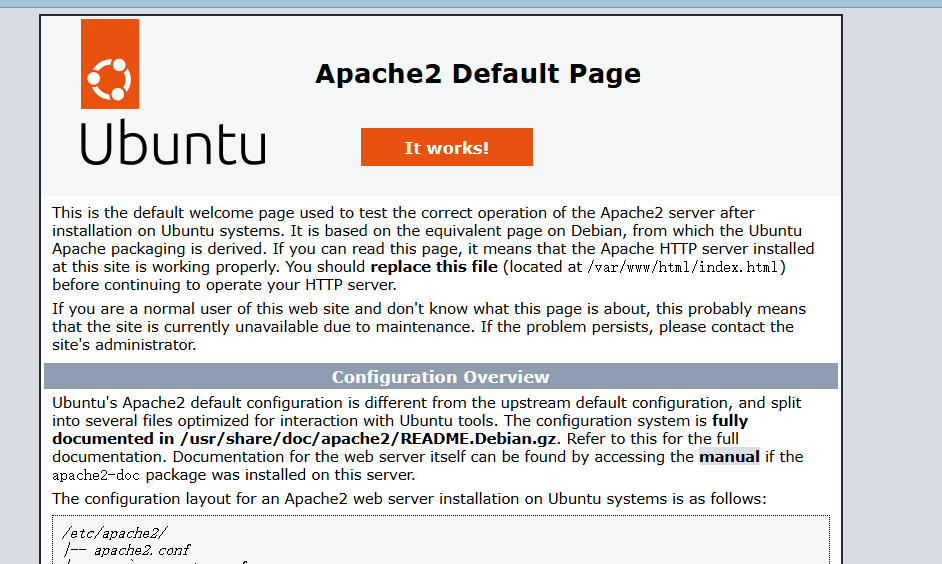
Task: Click the bold 'replace this file' text
Action: (x=434, y=267)
